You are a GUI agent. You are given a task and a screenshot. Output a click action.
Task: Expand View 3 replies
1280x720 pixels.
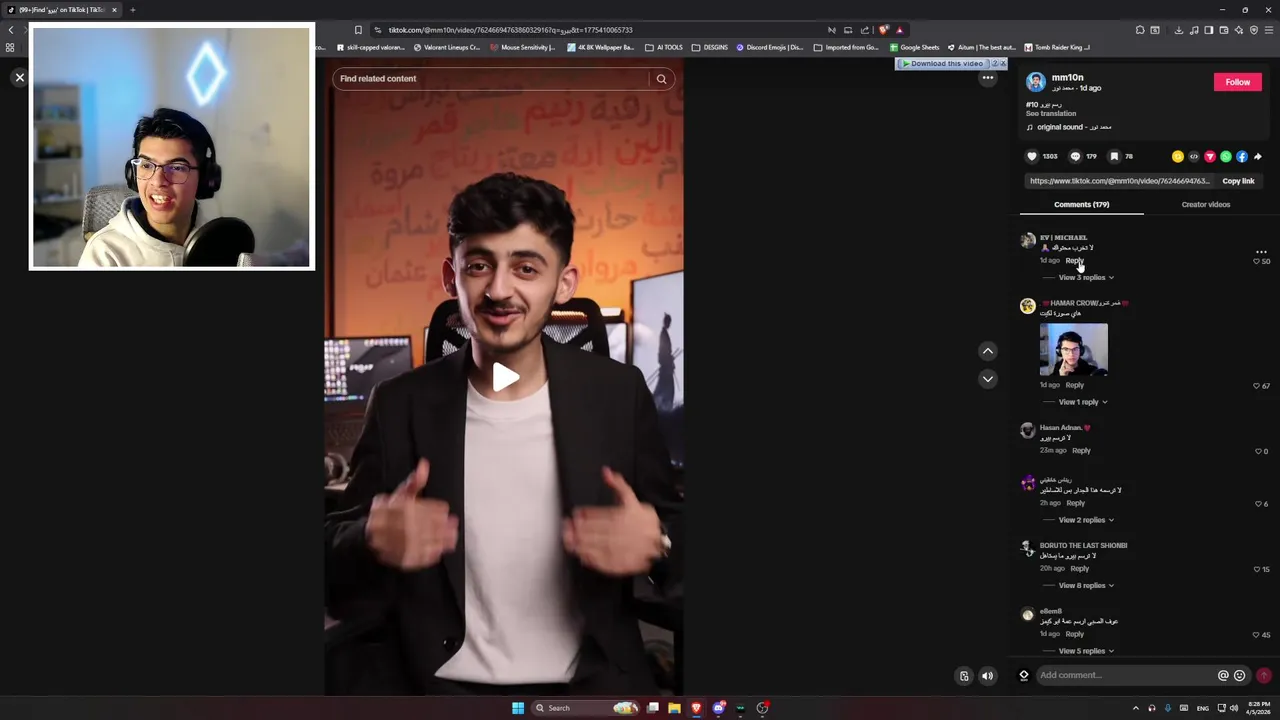point(1086,277)
